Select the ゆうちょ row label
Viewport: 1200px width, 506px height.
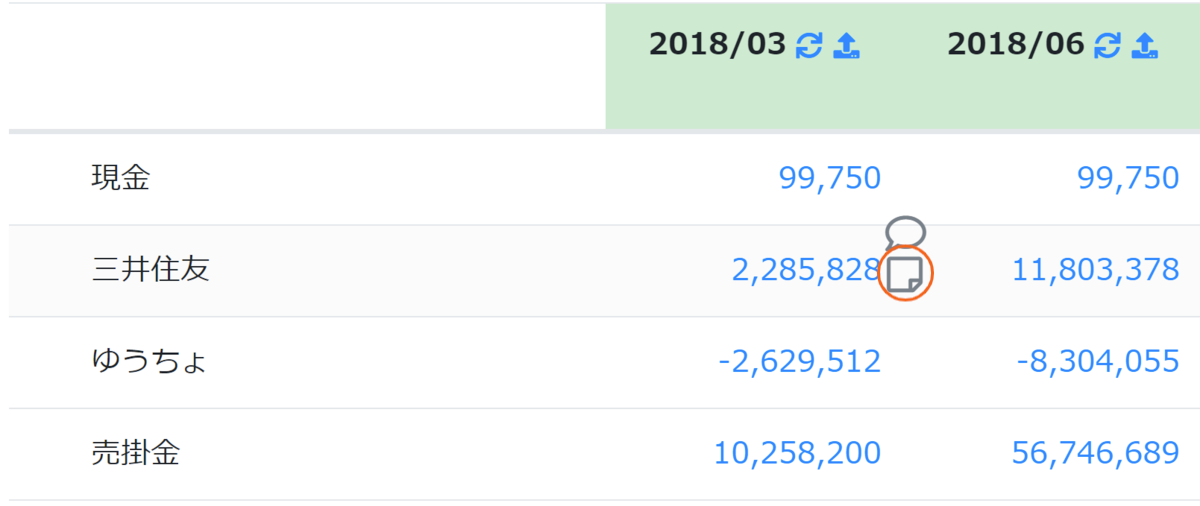click(x=149, y=362)
